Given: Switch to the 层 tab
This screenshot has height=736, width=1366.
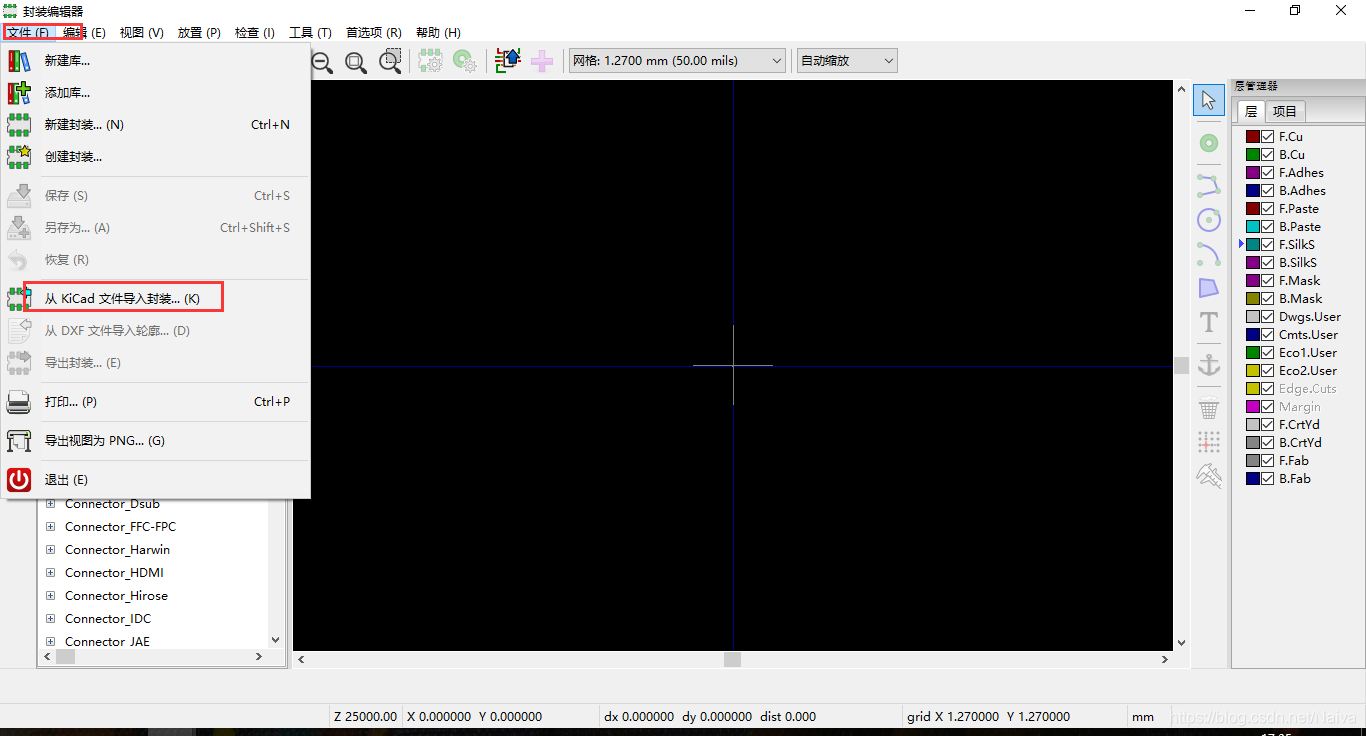Looking at the screenshot, I should [x=1250, y=112].
